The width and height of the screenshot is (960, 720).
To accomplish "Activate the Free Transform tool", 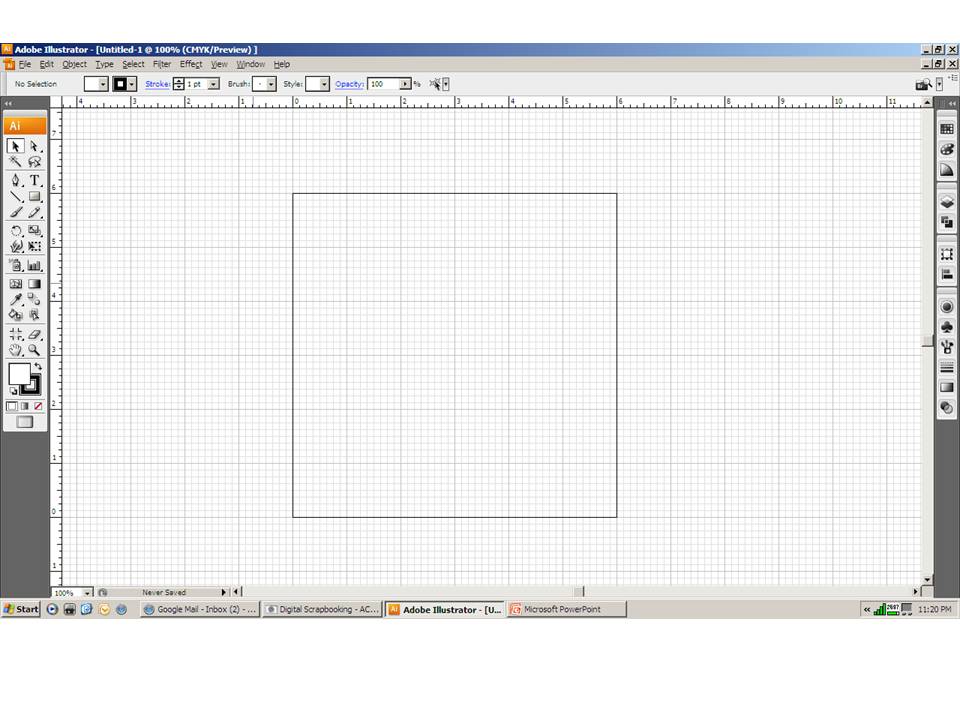I will [x=34, y=246].
